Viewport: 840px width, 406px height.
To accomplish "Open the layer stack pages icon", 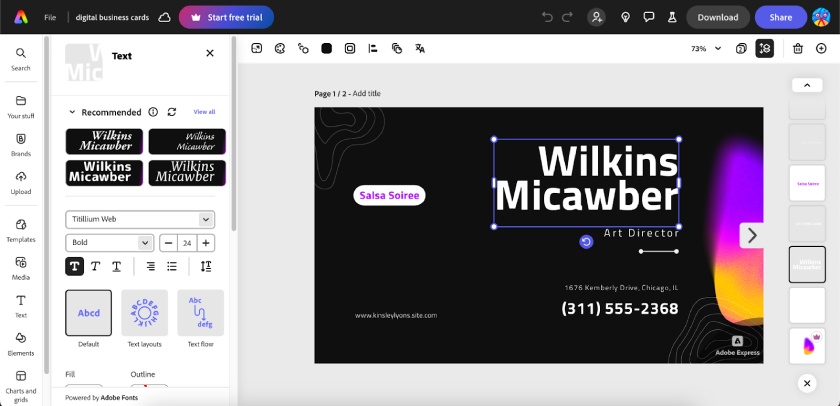I will coord(764,48).
